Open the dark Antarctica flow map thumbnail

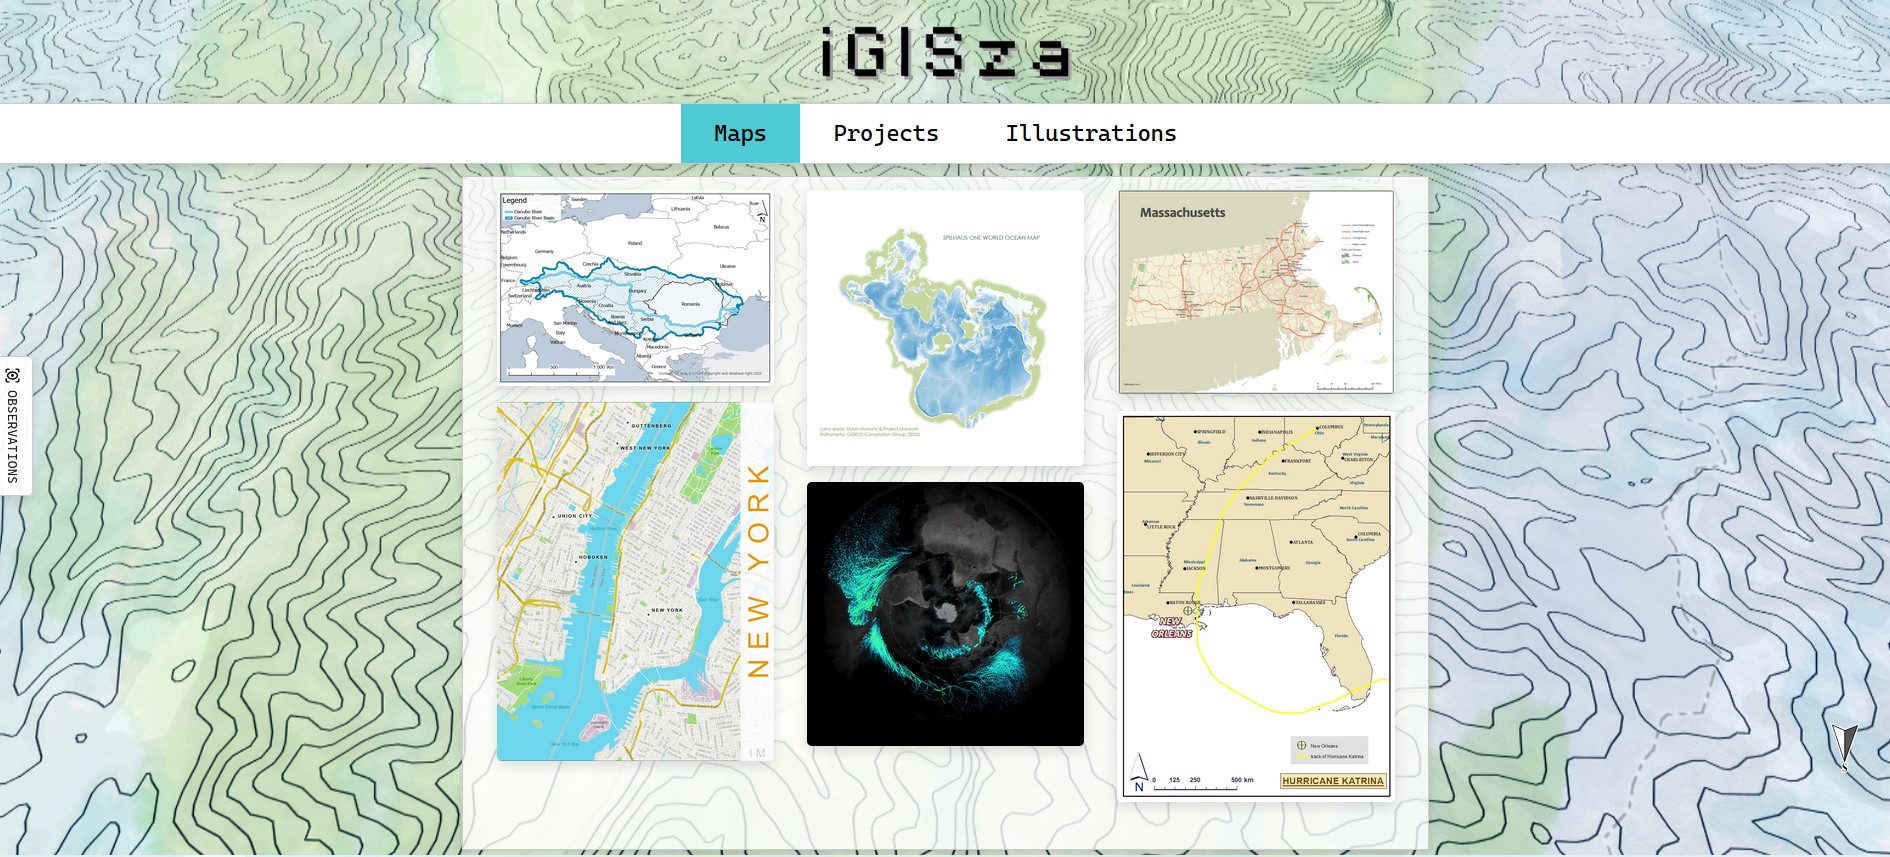pos(945,614)
